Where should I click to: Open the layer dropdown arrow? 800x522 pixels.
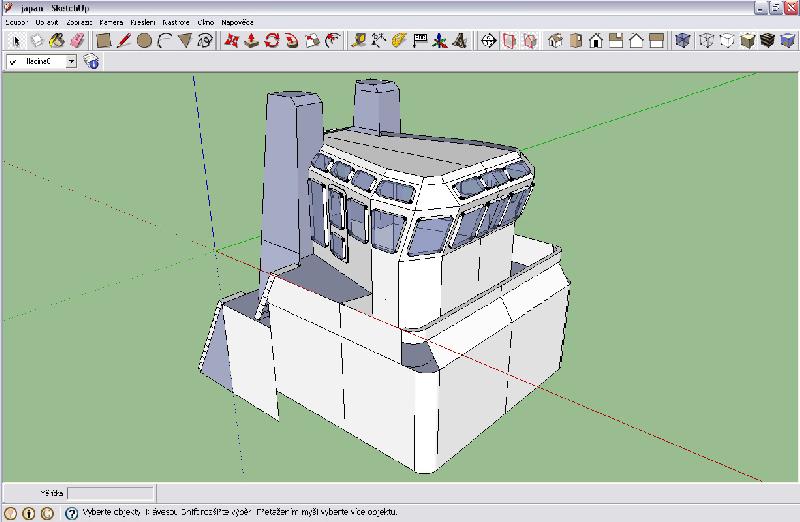pos(72,62)
